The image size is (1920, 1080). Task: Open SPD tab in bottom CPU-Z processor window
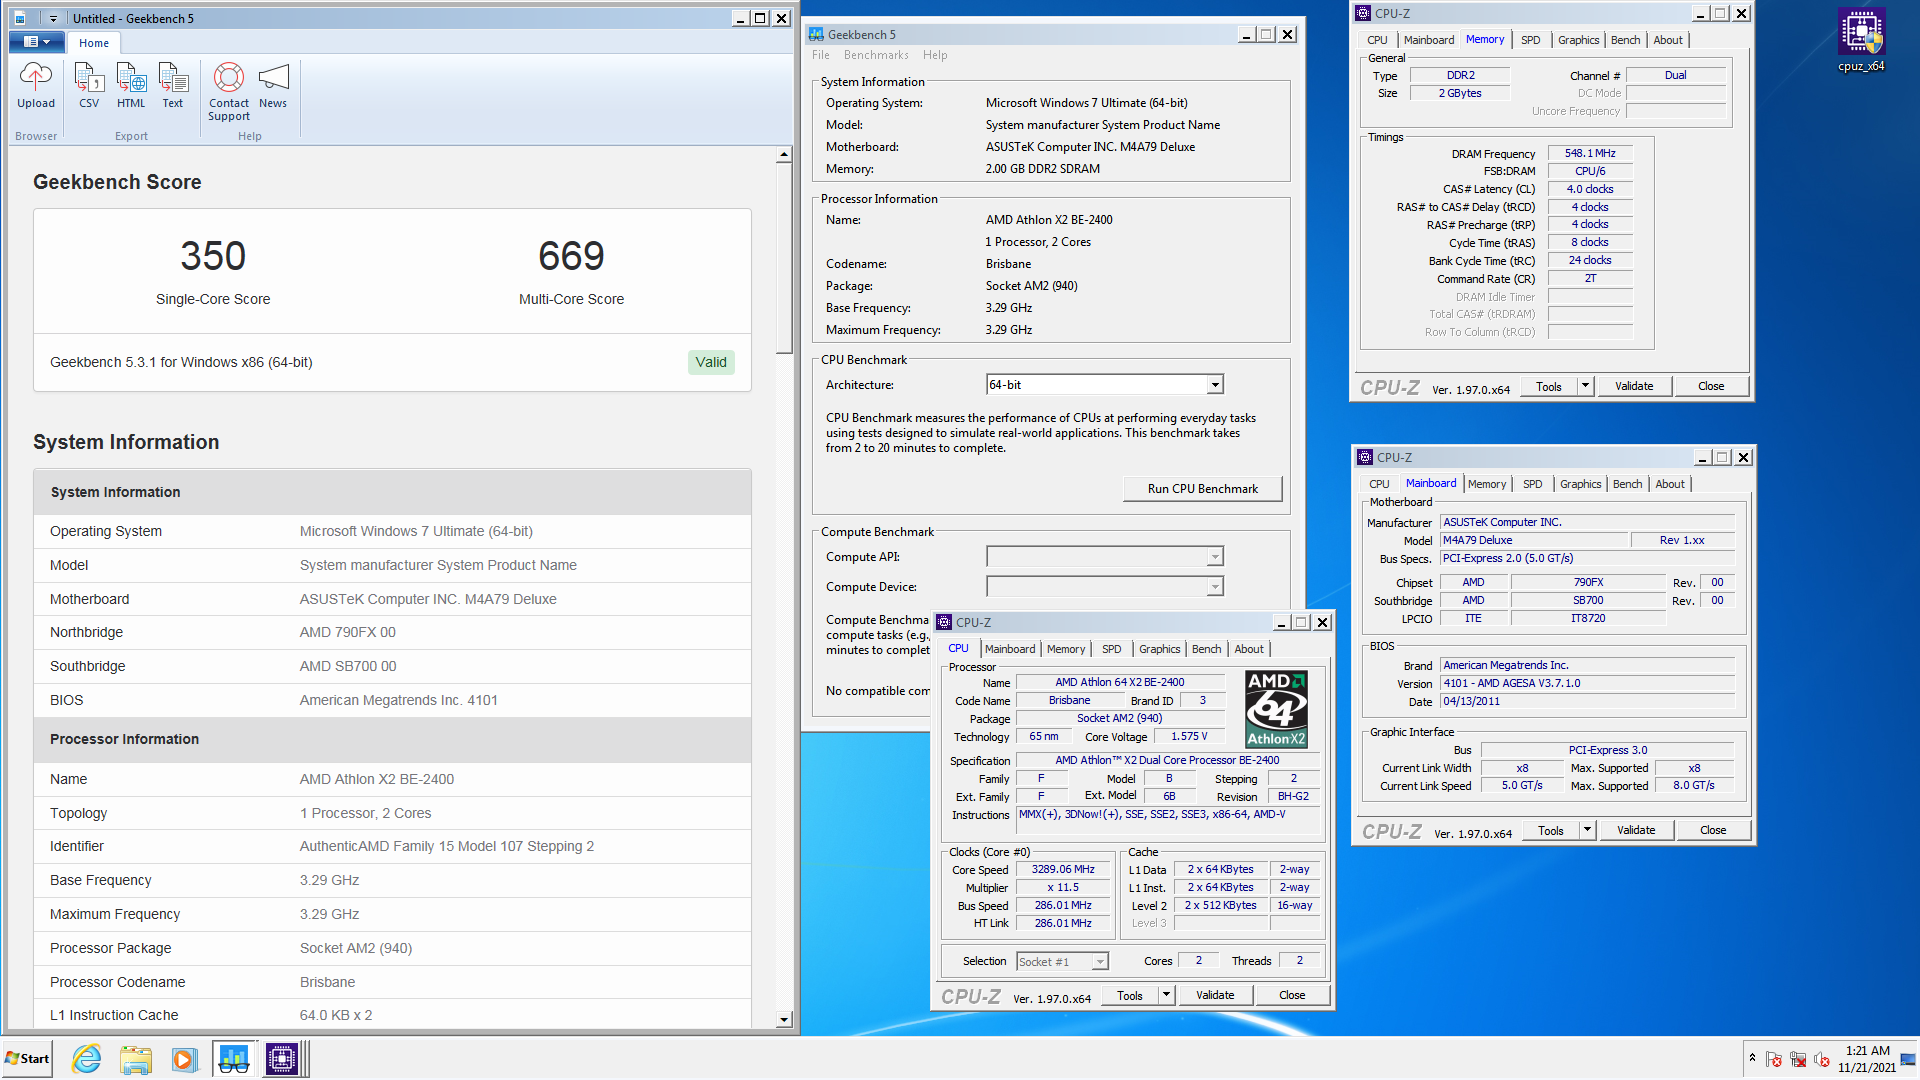click(1111, 649)
